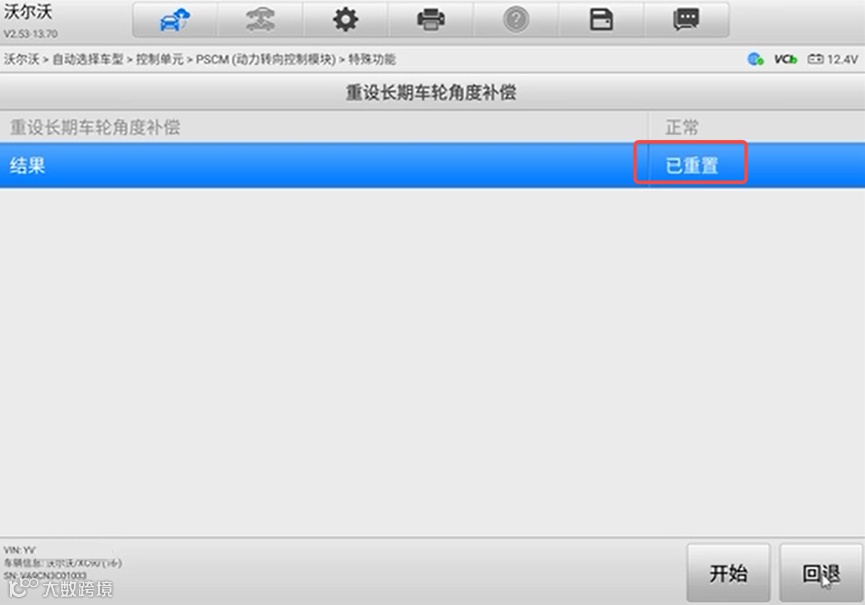Viewport: 865px width, 605px height.
Task: Click the 正常 status value
Action: (x=682, y=127)
